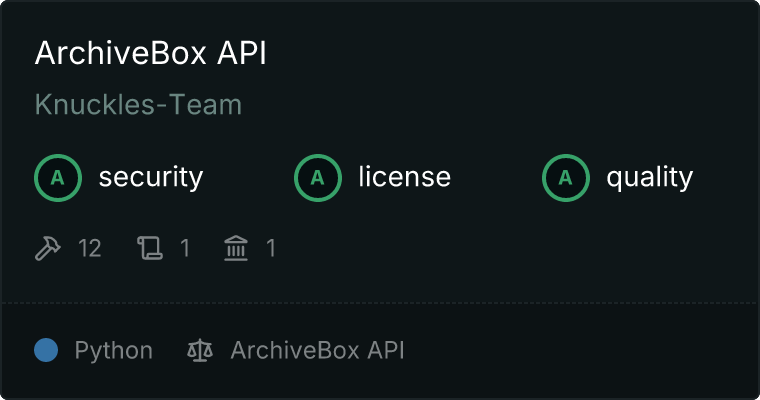
Task: Open the ArchiveBox API card title
Action: (x=150, y=54)
